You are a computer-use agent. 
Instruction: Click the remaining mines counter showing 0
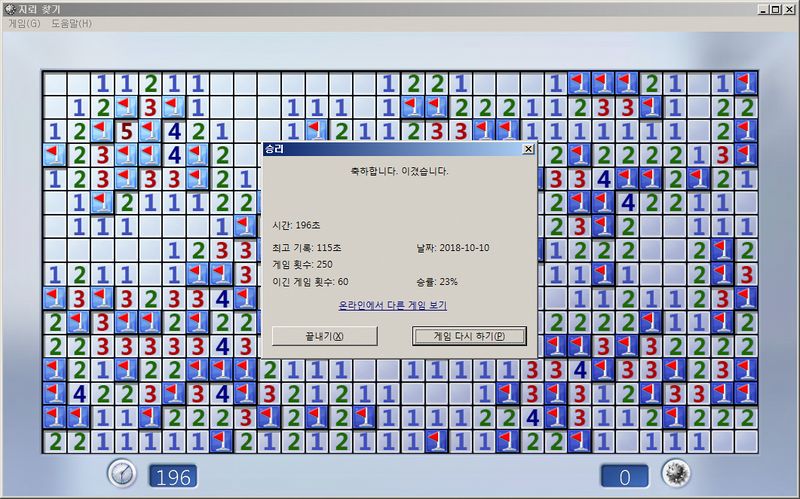[x=625, y=476]
